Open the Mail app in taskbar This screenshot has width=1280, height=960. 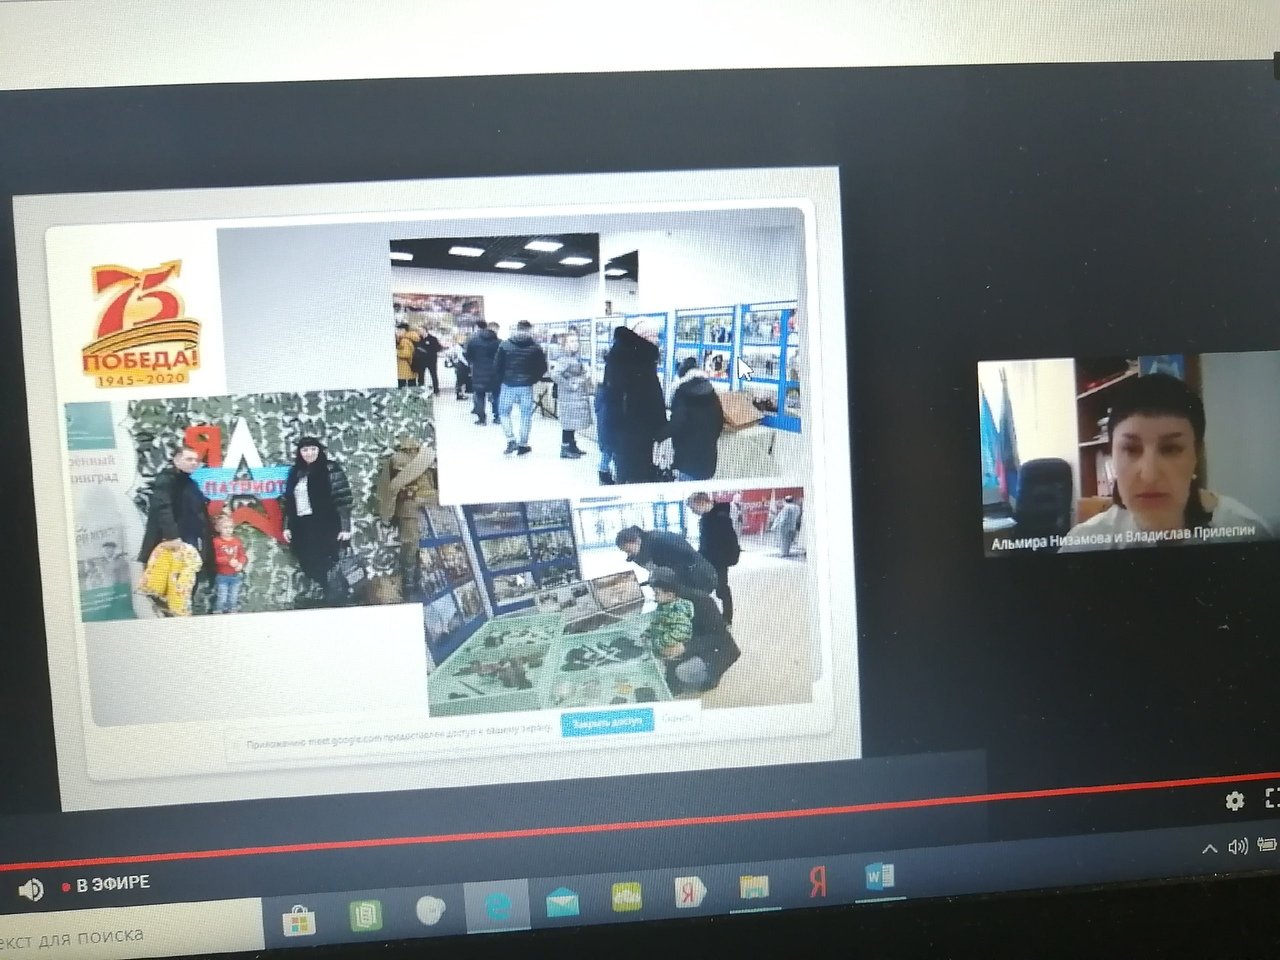[563, 903]
